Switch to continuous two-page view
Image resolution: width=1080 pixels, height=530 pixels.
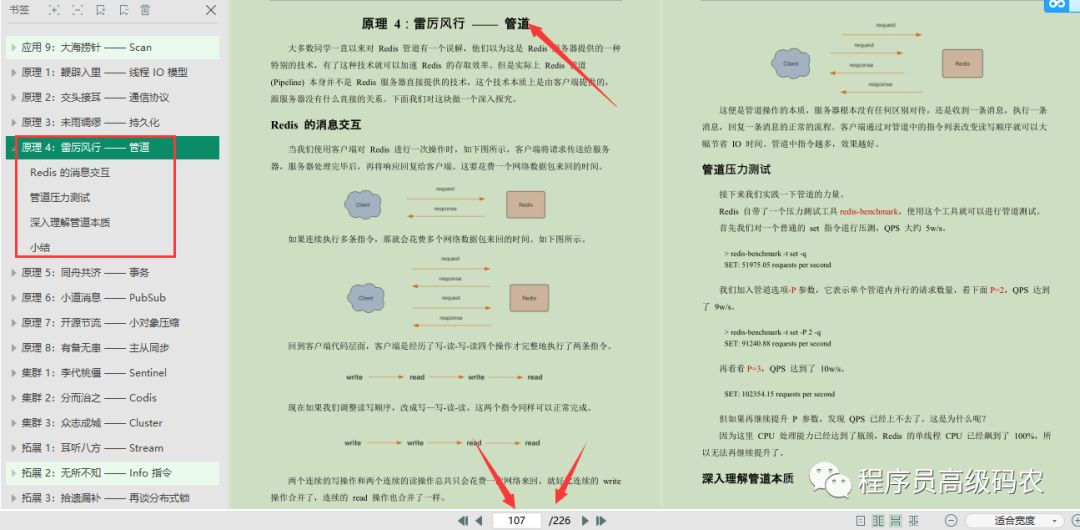coord(913,520)
